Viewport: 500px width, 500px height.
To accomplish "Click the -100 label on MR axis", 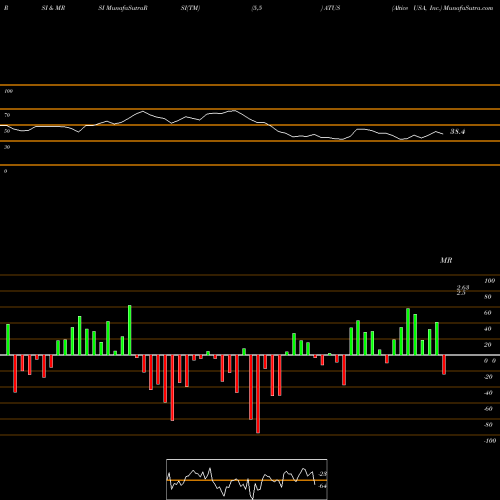I will point(490,441).
